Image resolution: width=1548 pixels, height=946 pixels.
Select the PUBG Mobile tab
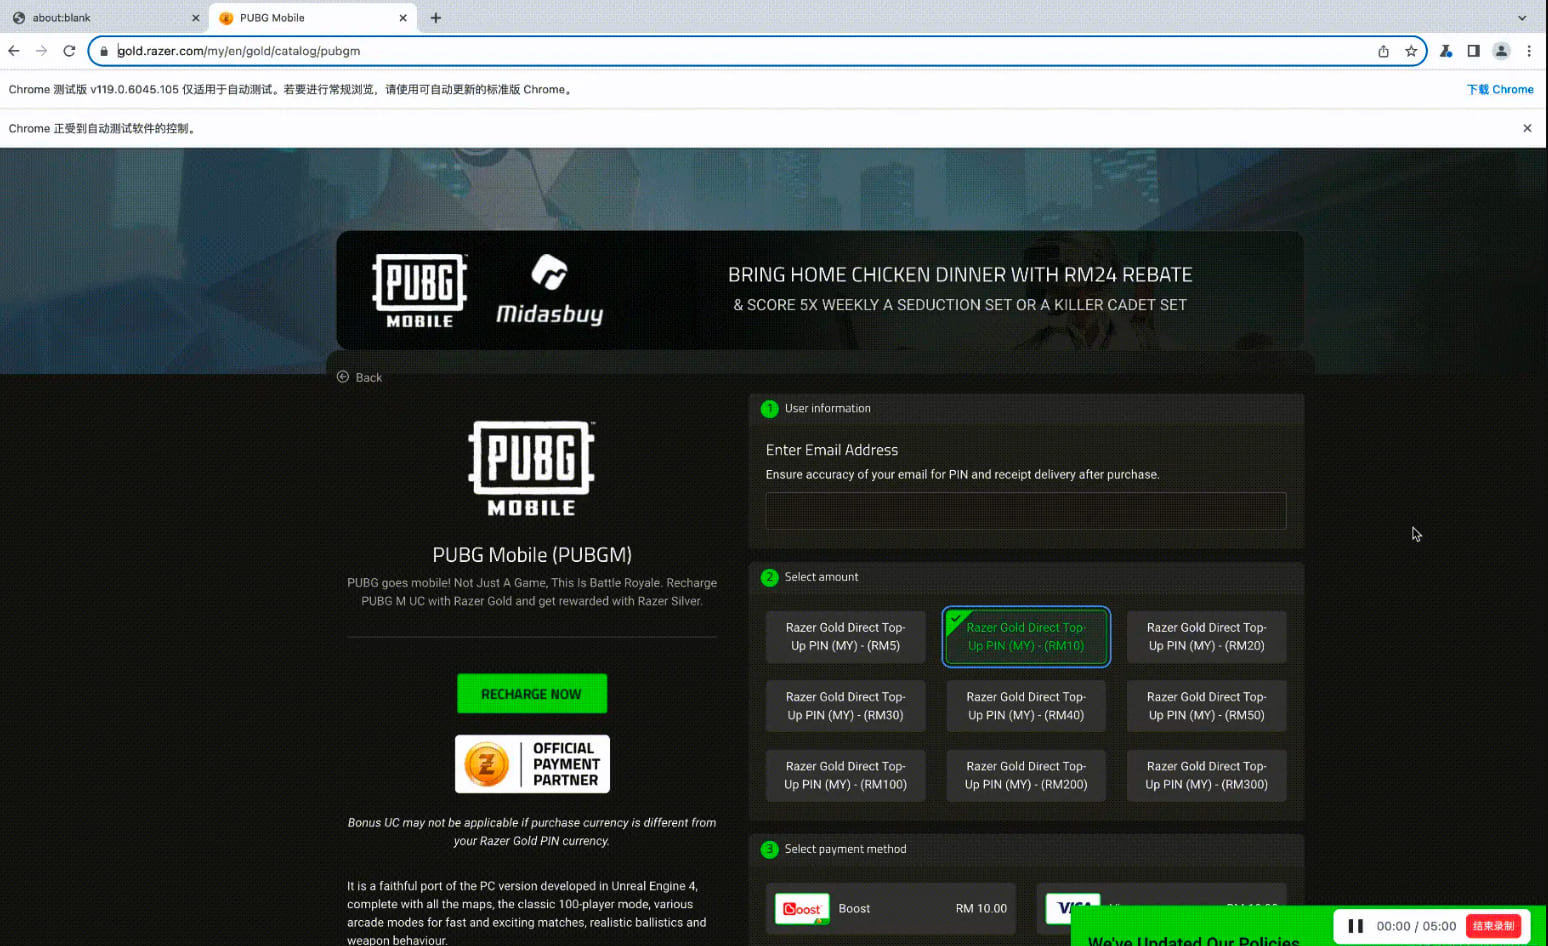pyautogui.click(x=310, y=18)
